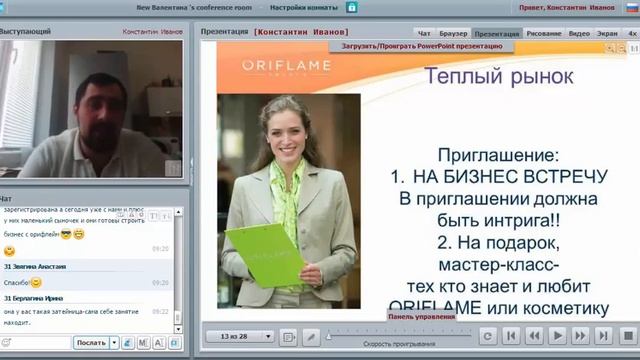Click the slide title Теплый рынок

tap(499, 76)
